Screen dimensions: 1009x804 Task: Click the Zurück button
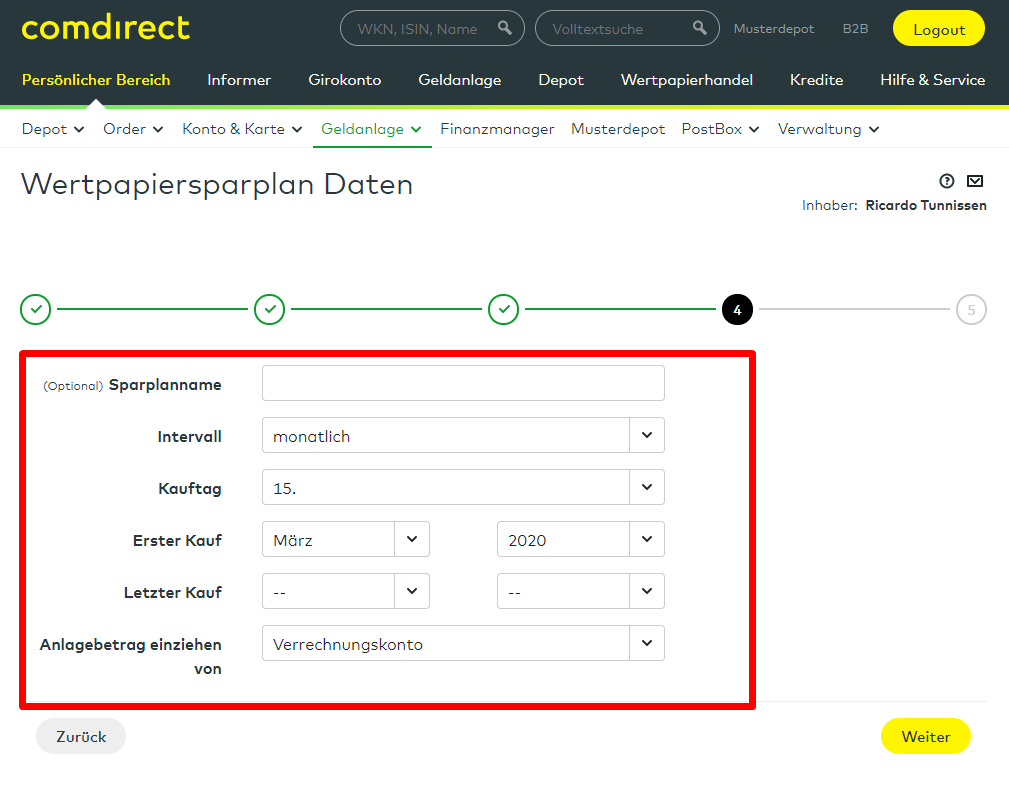(x=81, y=736)
